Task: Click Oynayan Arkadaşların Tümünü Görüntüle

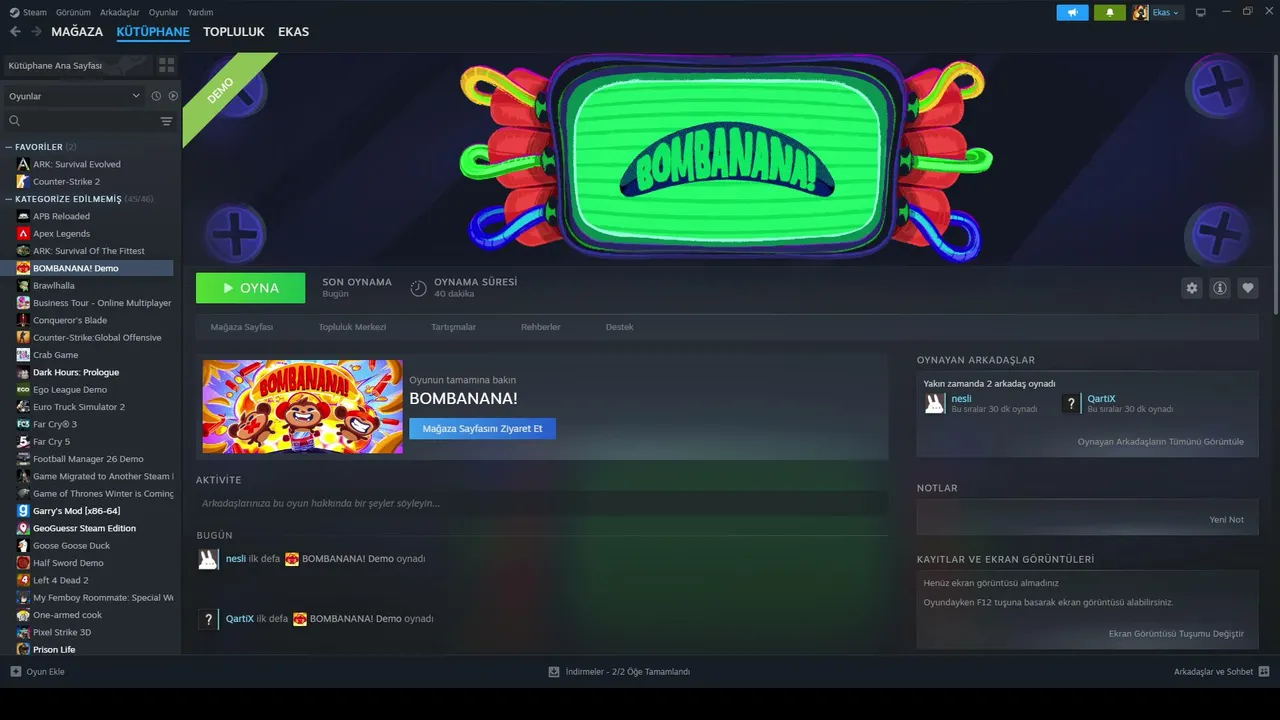Action: tap(1161, 442)
